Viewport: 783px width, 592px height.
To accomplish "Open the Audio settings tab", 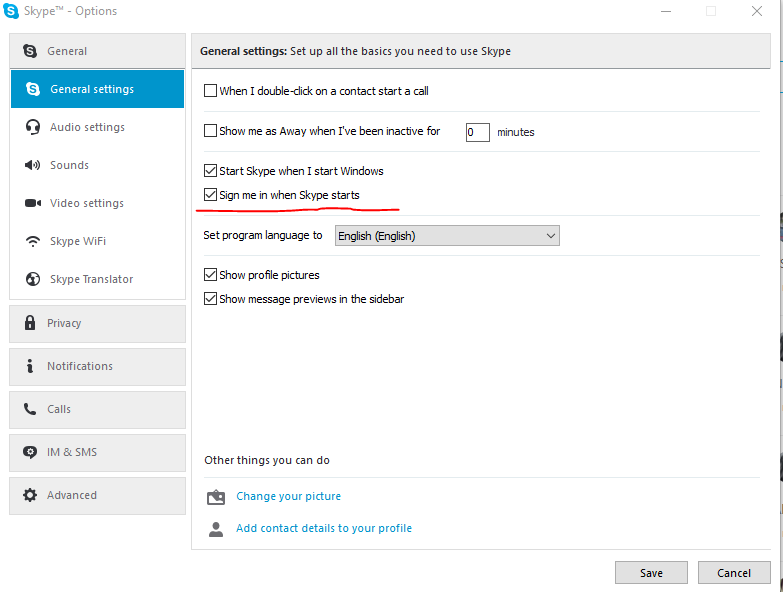I will click(x=97, y=127).
